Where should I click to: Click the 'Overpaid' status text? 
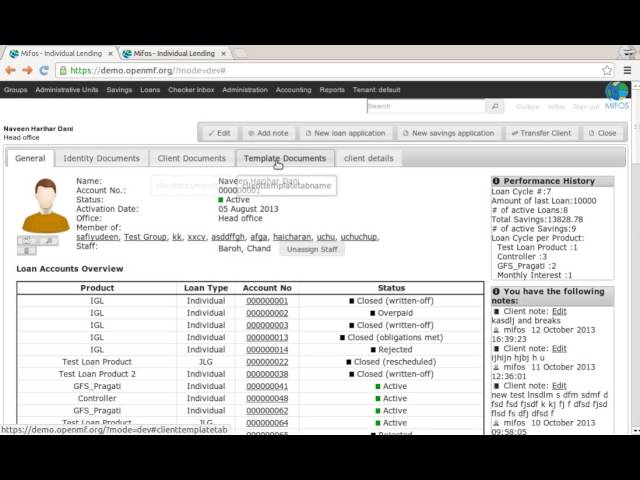(x=395, y=313)
